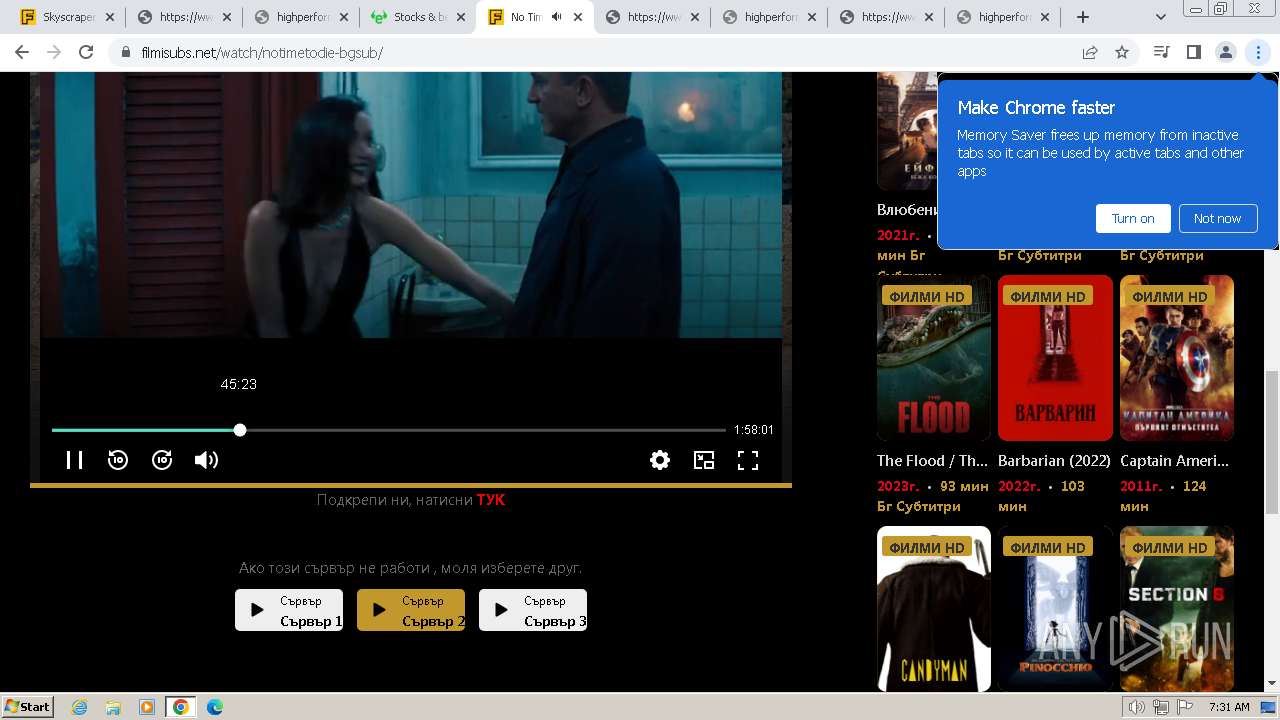Click The Flood title link
1280x720 pixels.
tap(932, 461)
